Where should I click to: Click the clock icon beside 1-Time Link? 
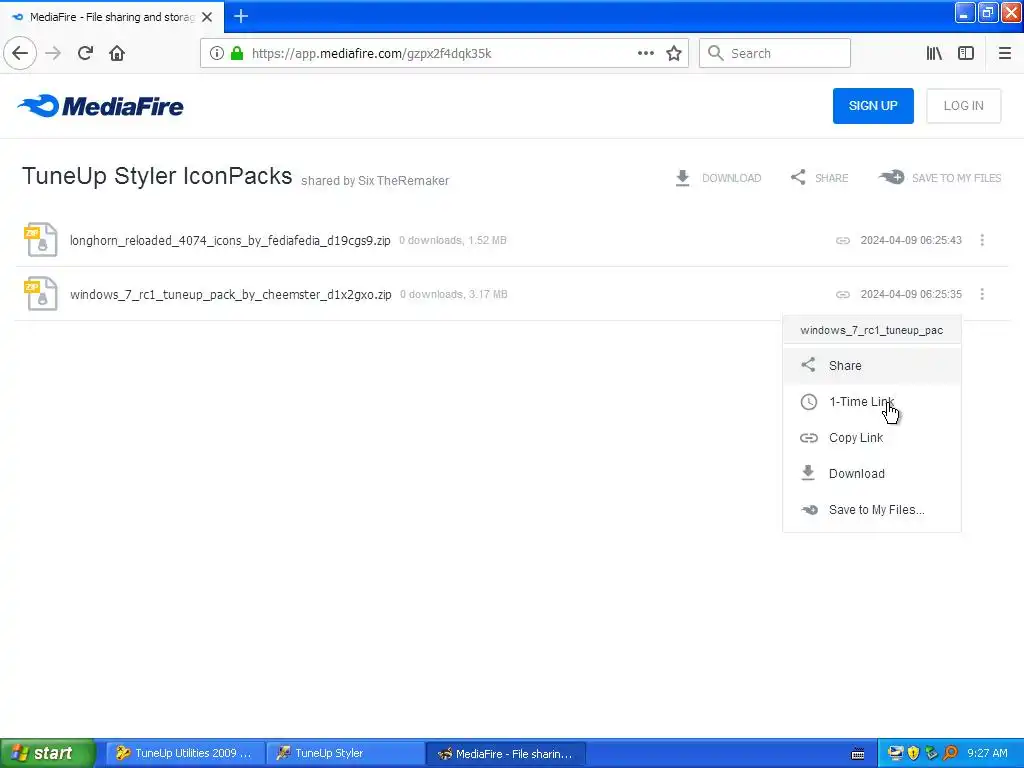click(x=808, y=402)
